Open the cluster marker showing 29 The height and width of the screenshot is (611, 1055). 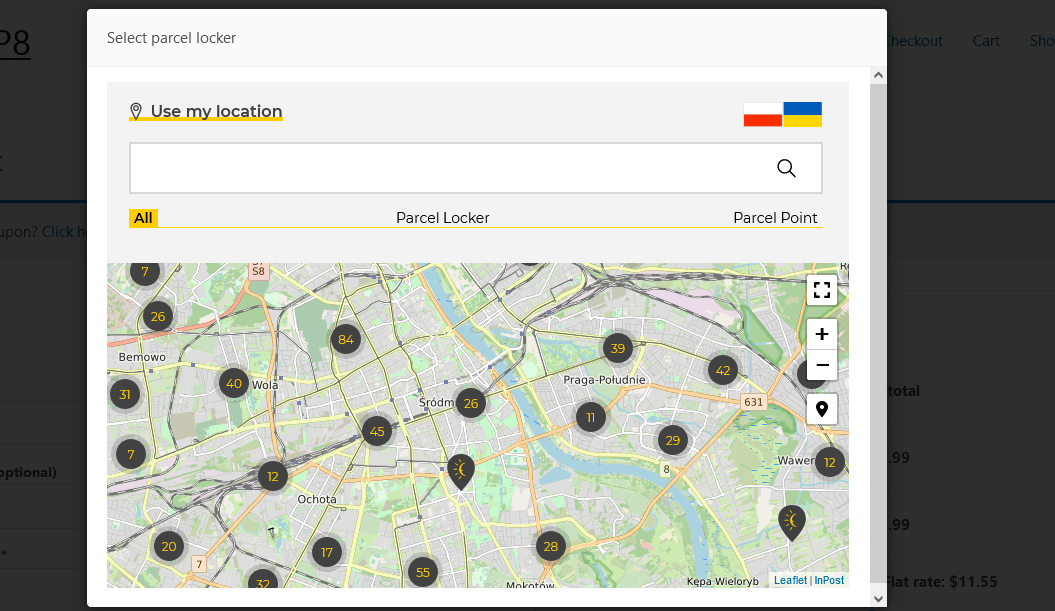tap(672, 440)
